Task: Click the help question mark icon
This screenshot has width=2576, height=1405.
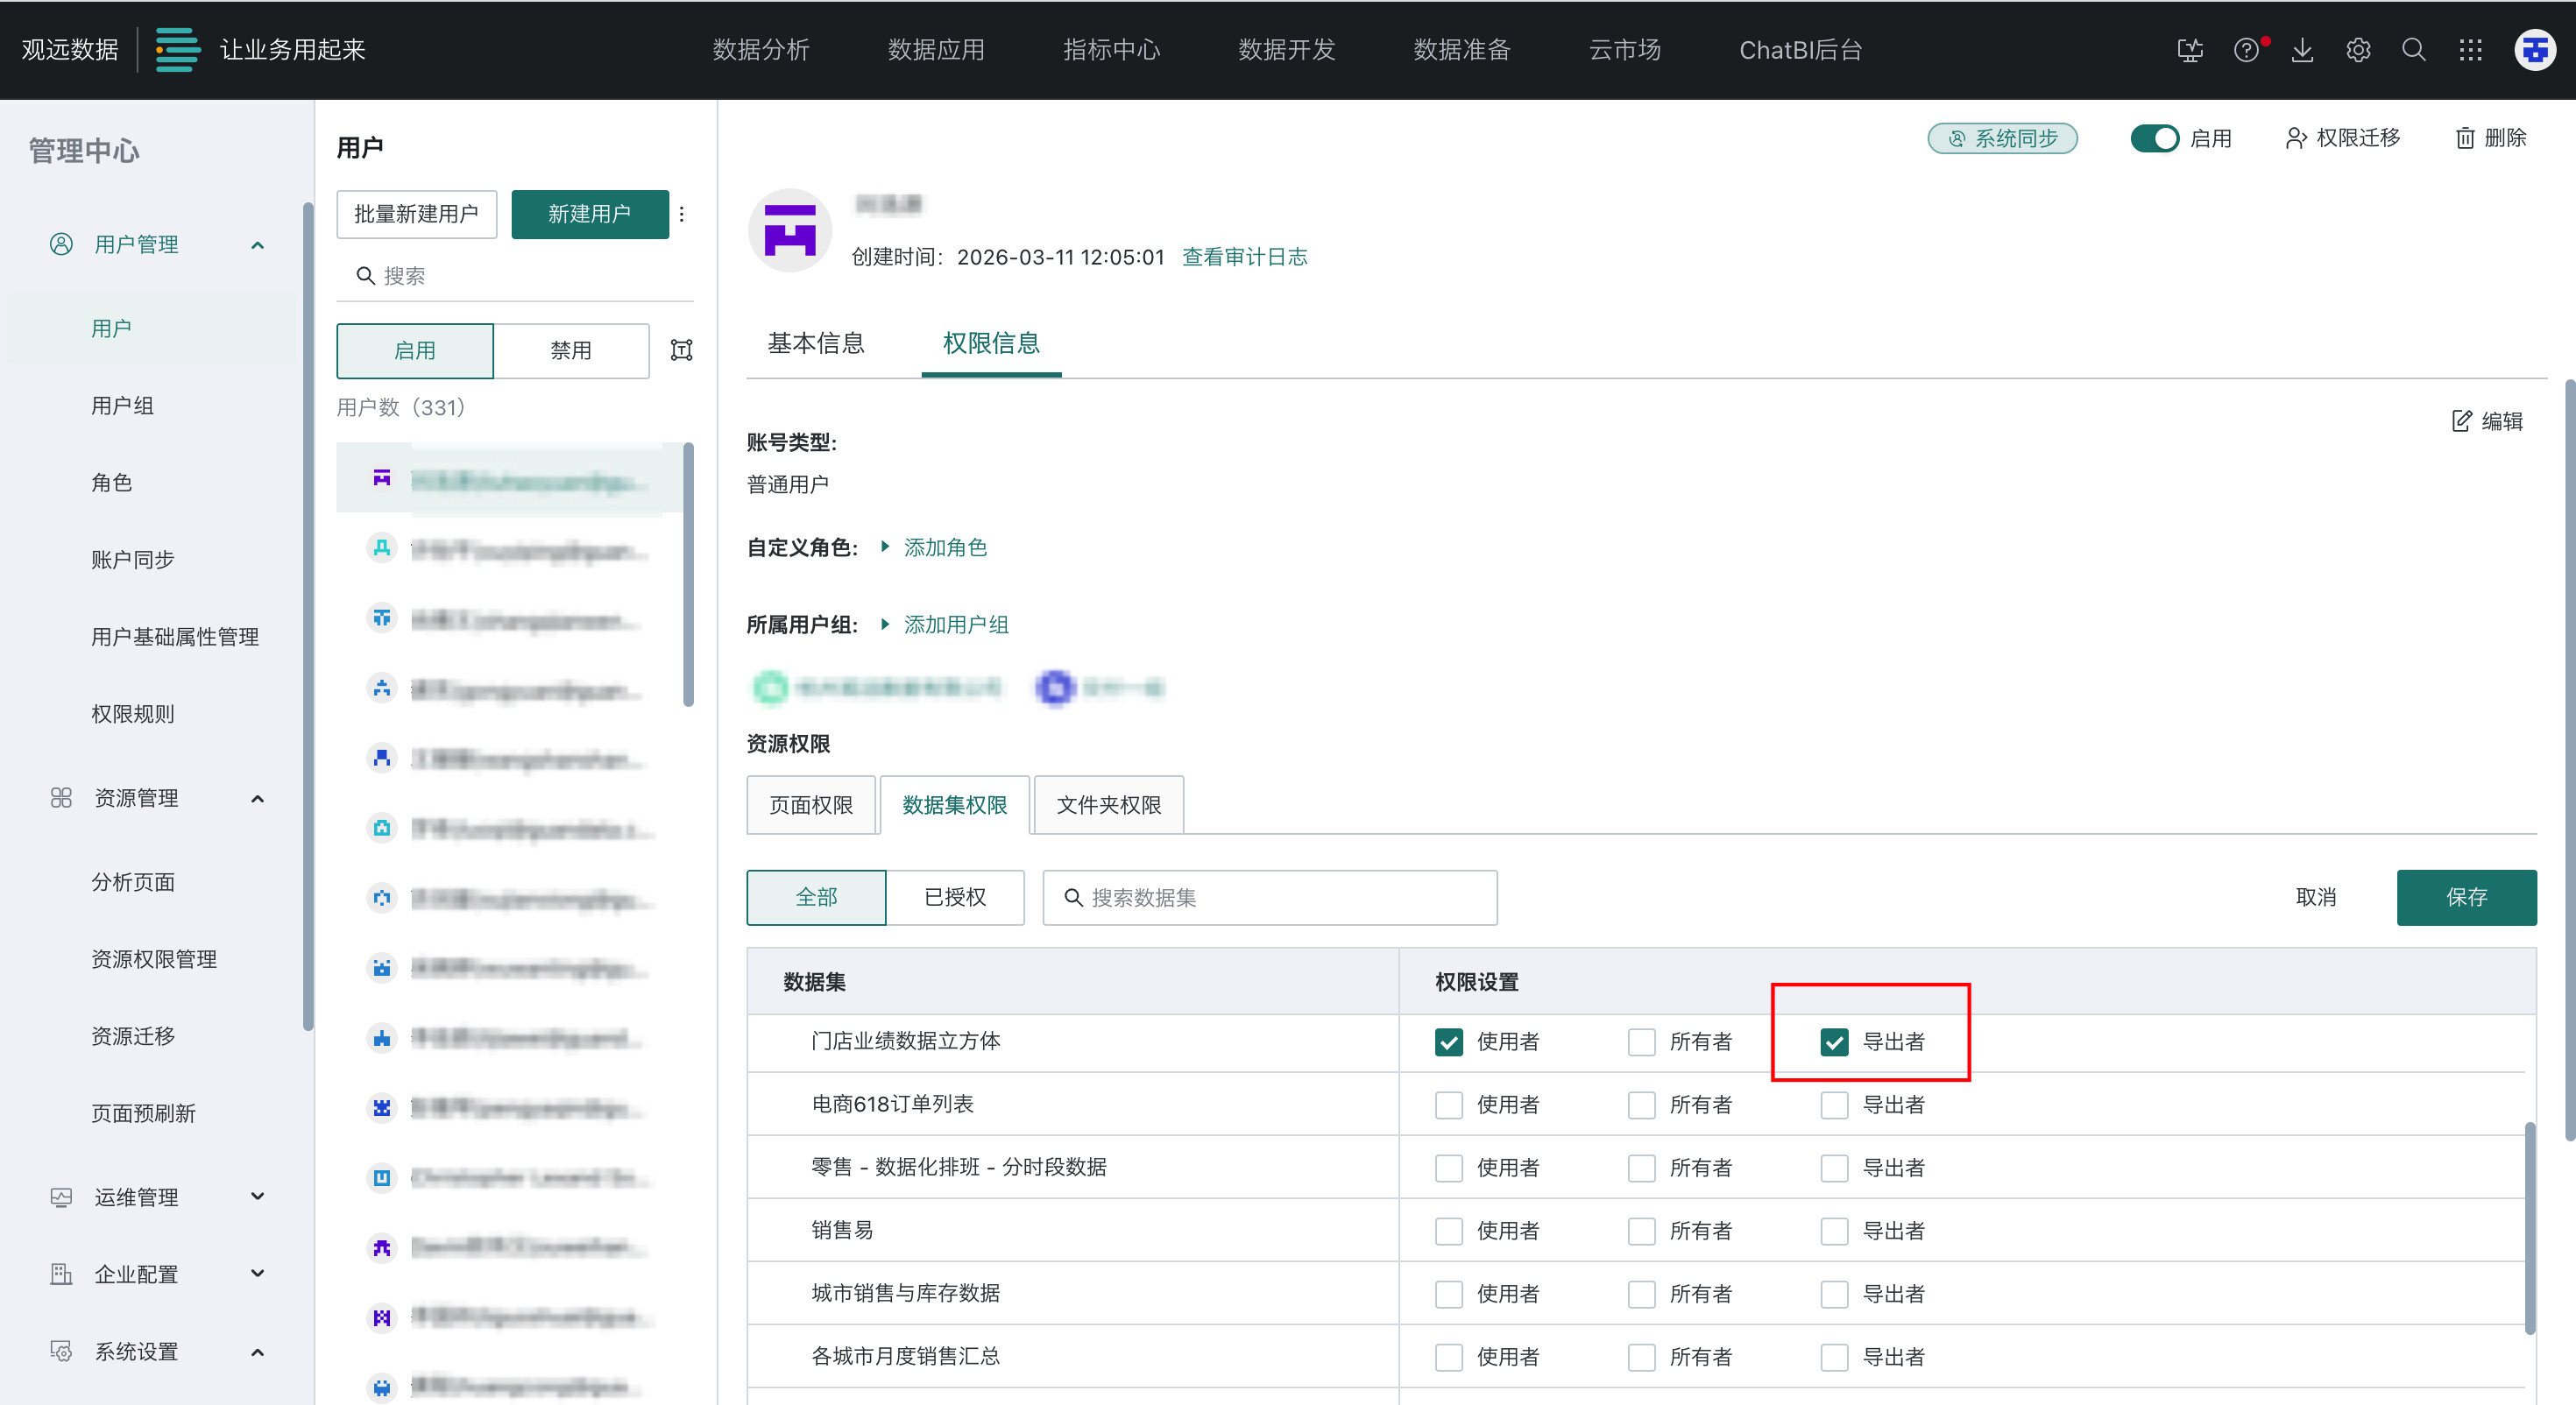Action: 2246,50
